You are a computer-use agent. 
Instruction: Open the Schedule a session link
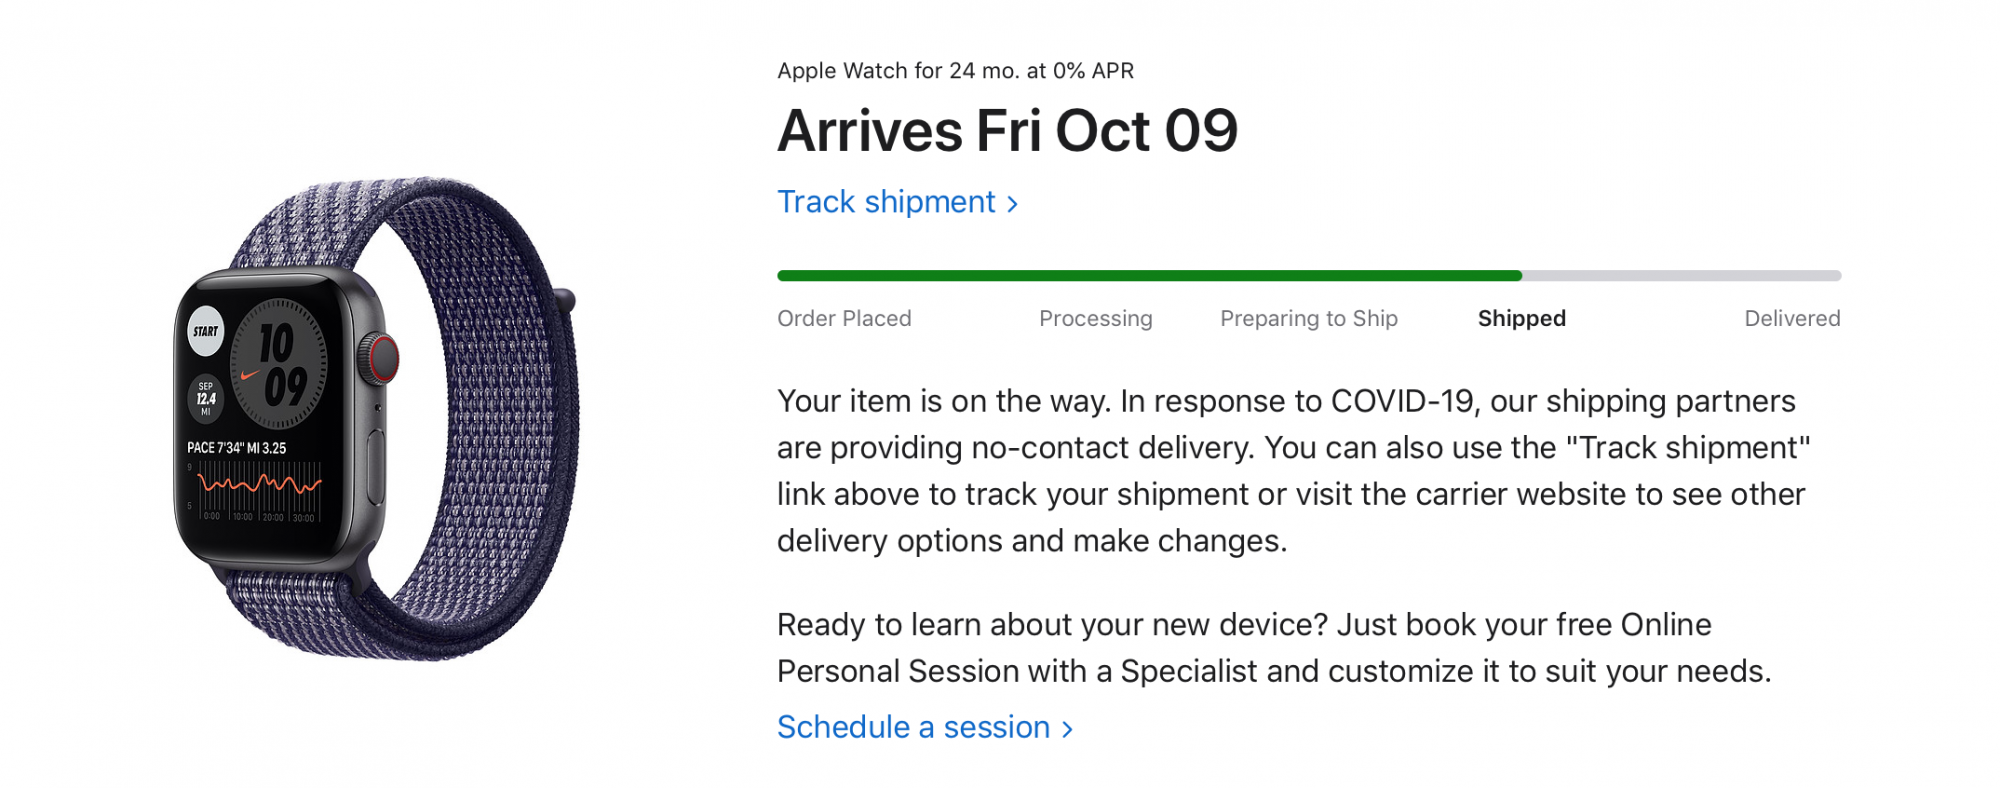pos(925,727)
